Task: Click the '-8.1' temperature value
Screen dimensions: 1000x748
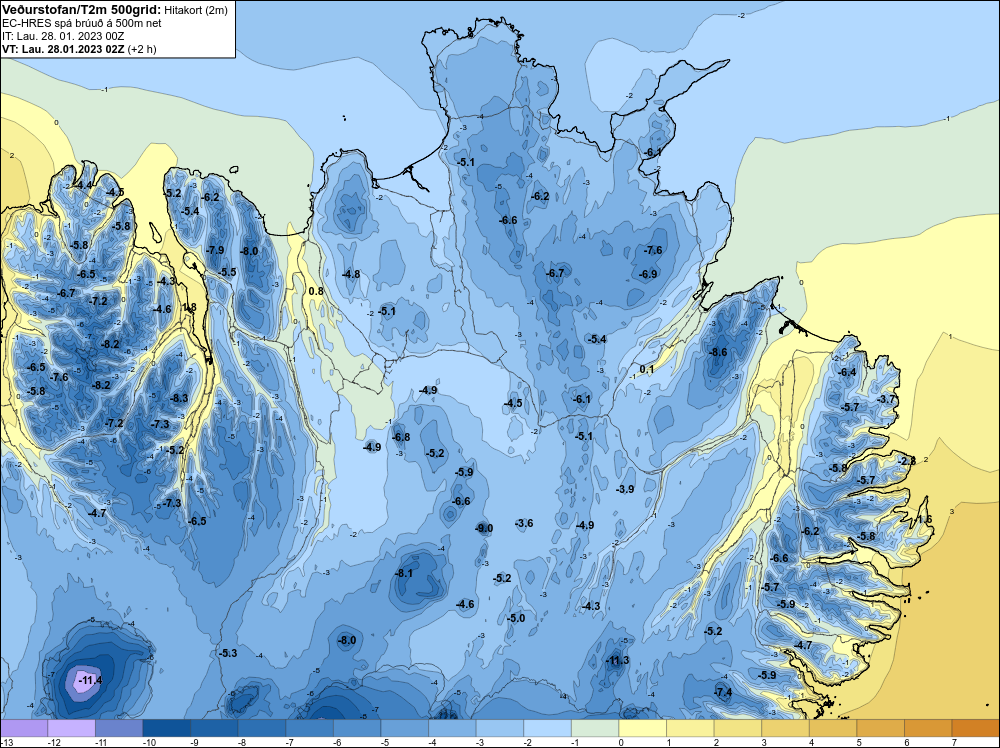Action: coord(404,573)
